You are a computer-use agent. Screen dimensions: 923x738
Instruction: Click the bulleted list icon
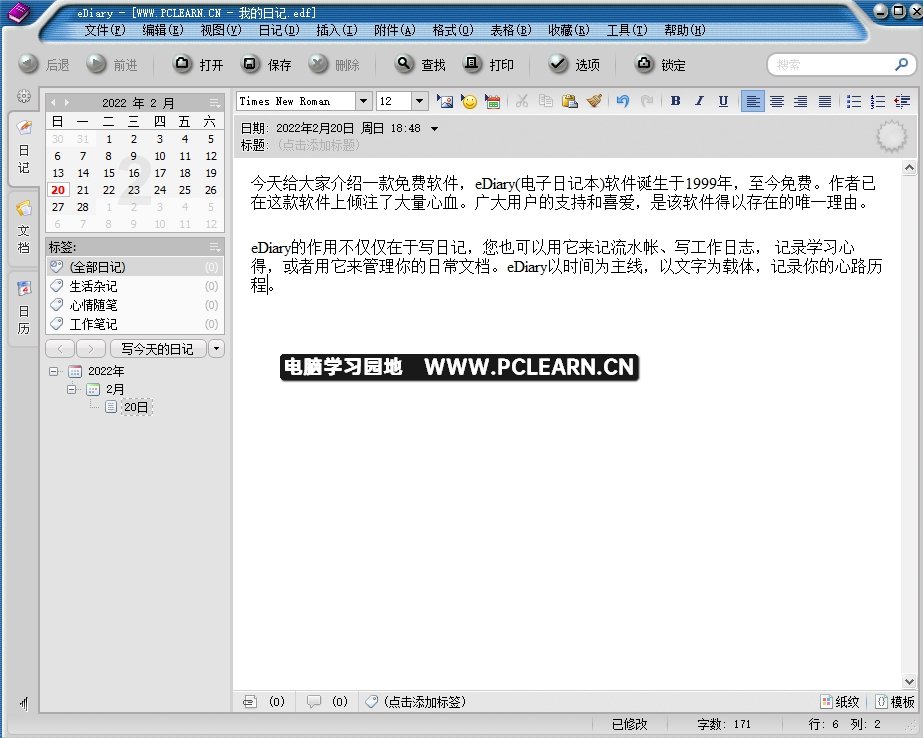point(854,101)
